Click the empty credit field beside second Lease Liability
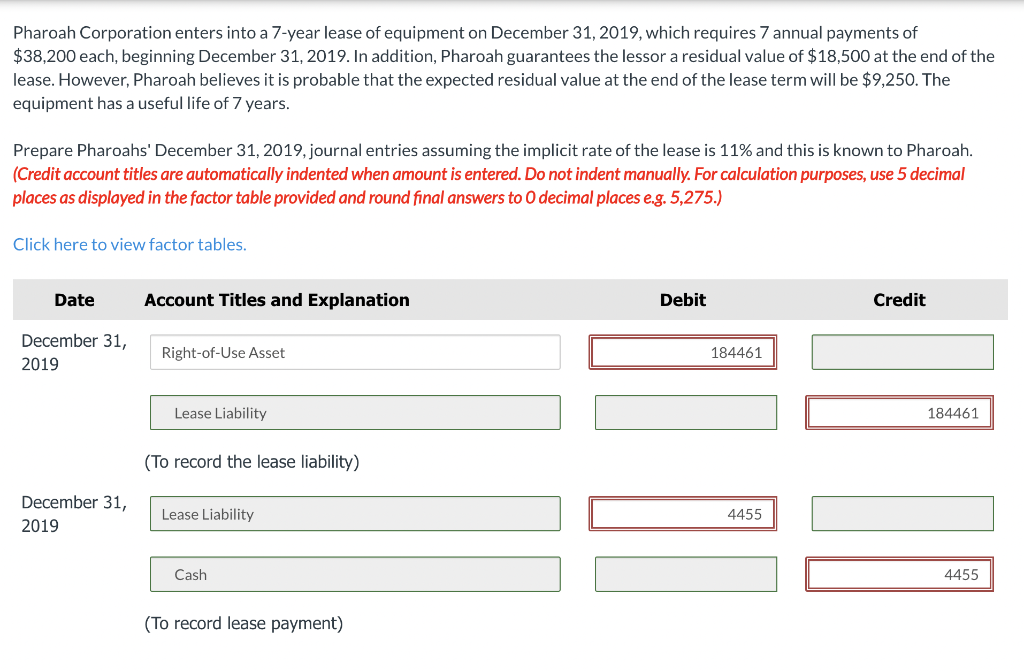The width and height of the screenshot is (1024, 671). click(x=903, y=514)
